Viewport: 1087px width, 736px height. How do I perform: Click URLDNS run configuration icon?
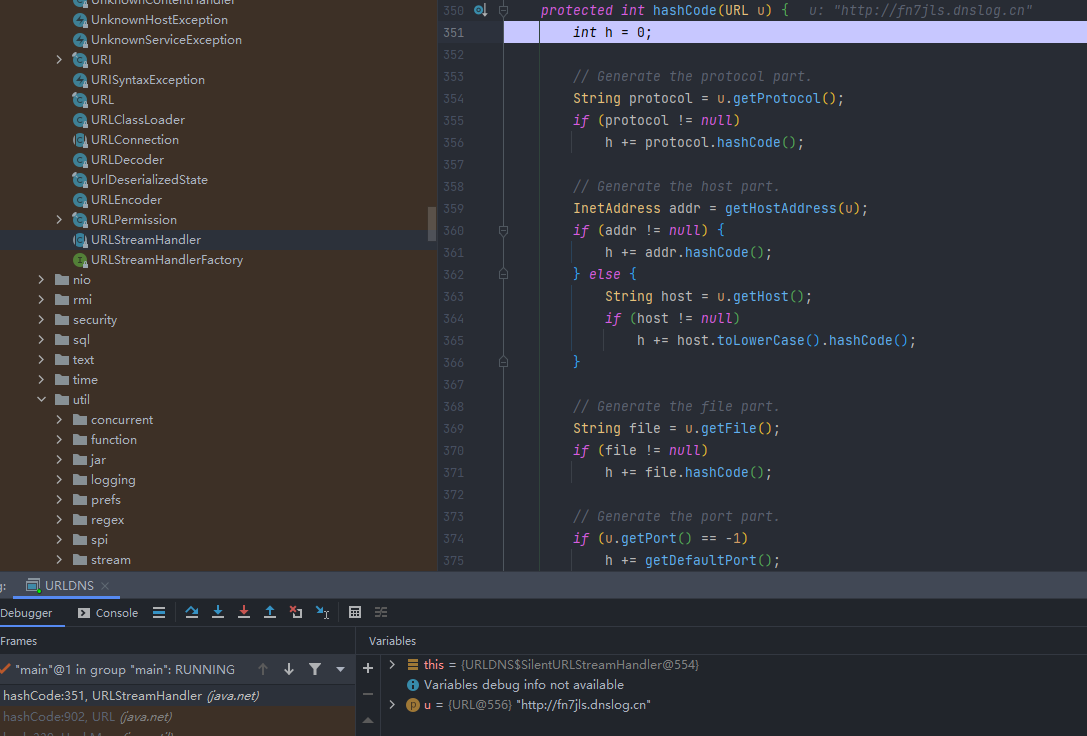tap(33, 586)
